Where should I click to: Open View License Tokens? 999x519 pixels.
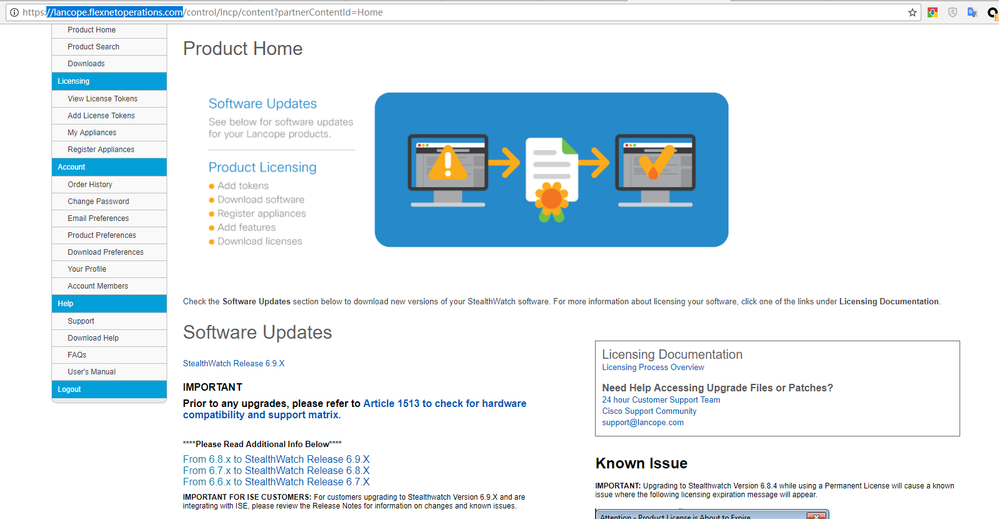109,99
